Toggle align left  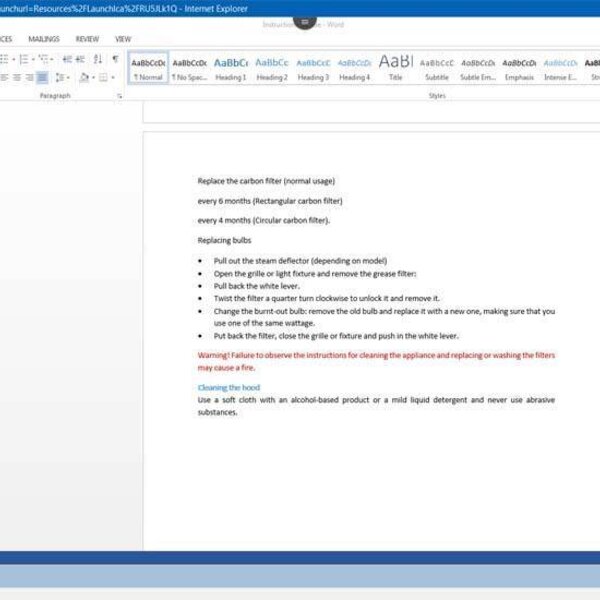point(4,78)
